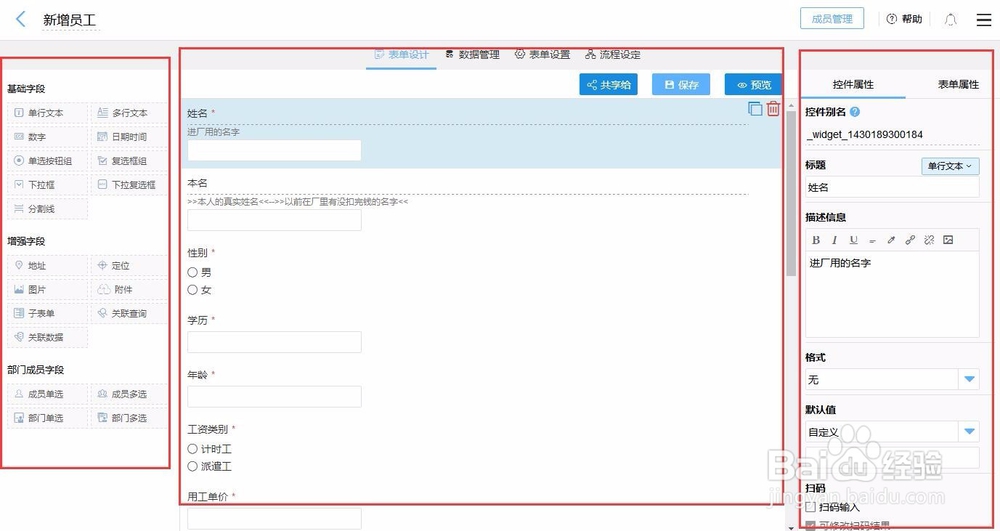Add a 单选按钮组 field
The height and width of the screenshot is (531, 1000).
coord(47,161)
